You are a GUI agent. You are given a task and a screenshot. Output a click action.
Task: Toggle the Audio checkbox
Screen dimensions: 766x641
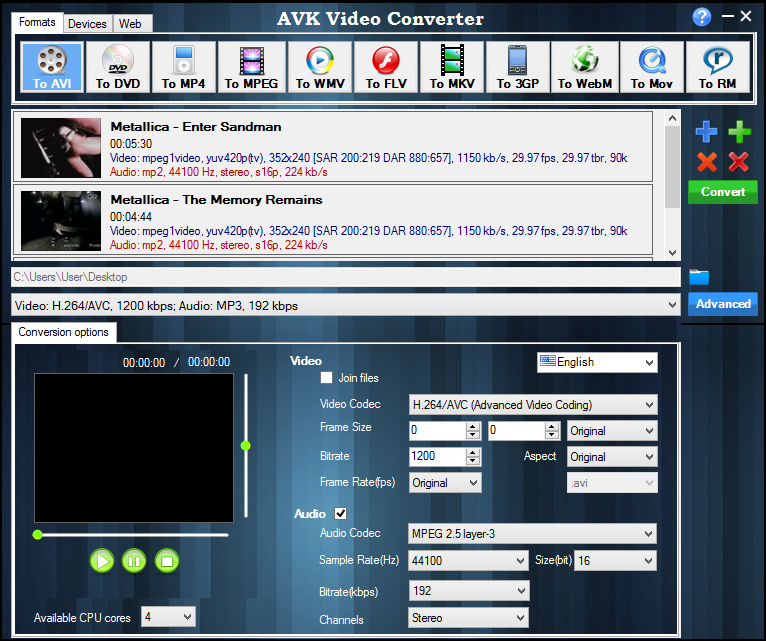340,513
